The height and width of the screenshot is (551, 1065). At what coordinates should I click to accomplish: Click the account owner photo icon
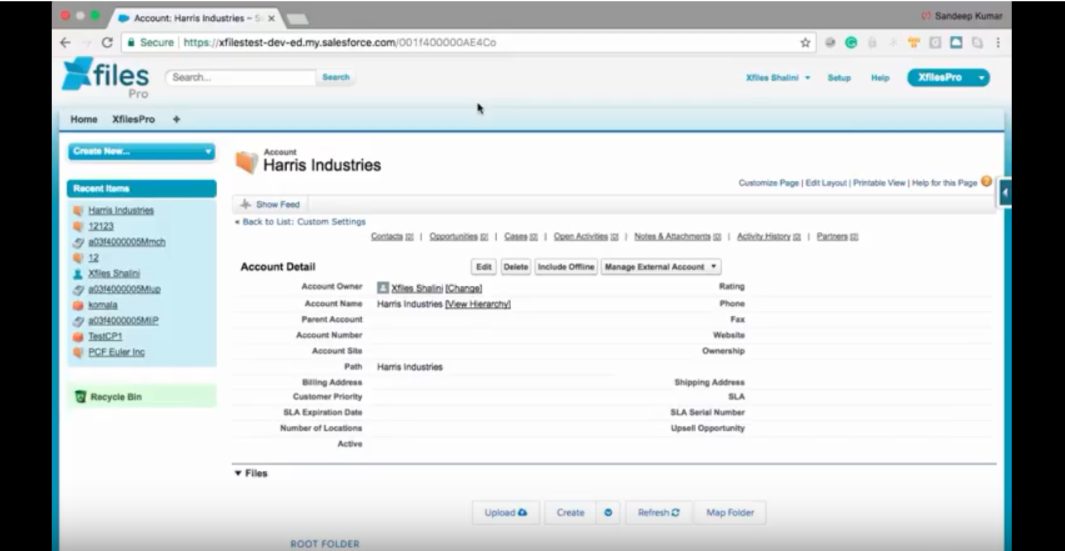click(382, 287)
